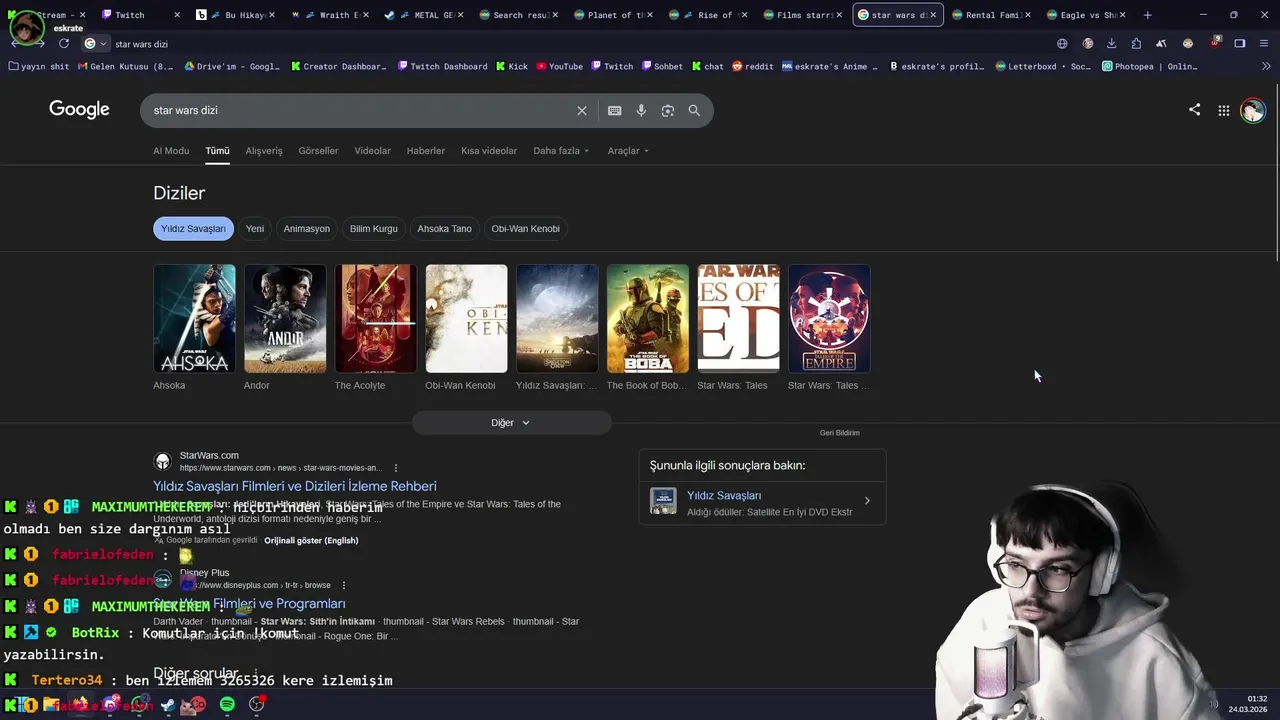Image resolution: width=1280 pixels, height=720 pixels.
Task: Open the extensions puzzle icon in toolbar
Action: click(1136, 44)
